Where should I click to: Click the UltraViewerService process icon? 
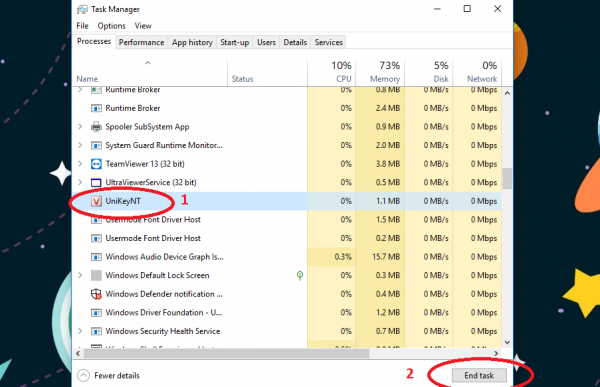click(96, 183)
